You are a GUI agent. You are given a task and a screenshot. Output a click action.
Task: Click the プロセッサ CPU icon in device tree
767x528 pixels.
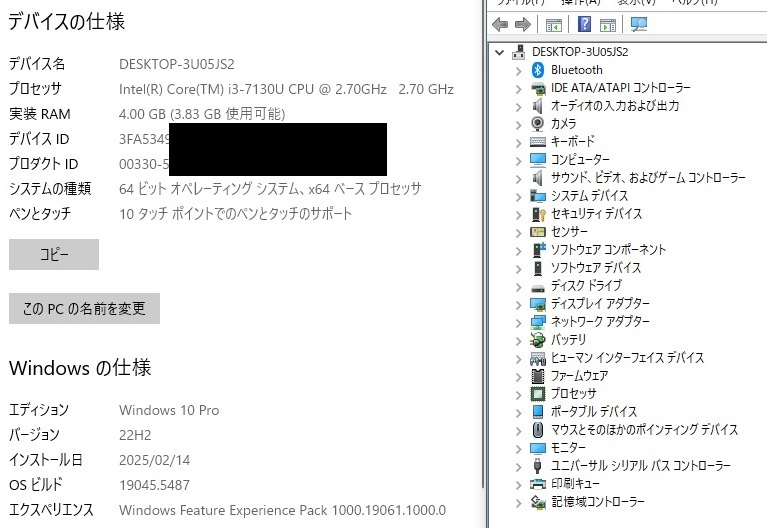(538, 394)
